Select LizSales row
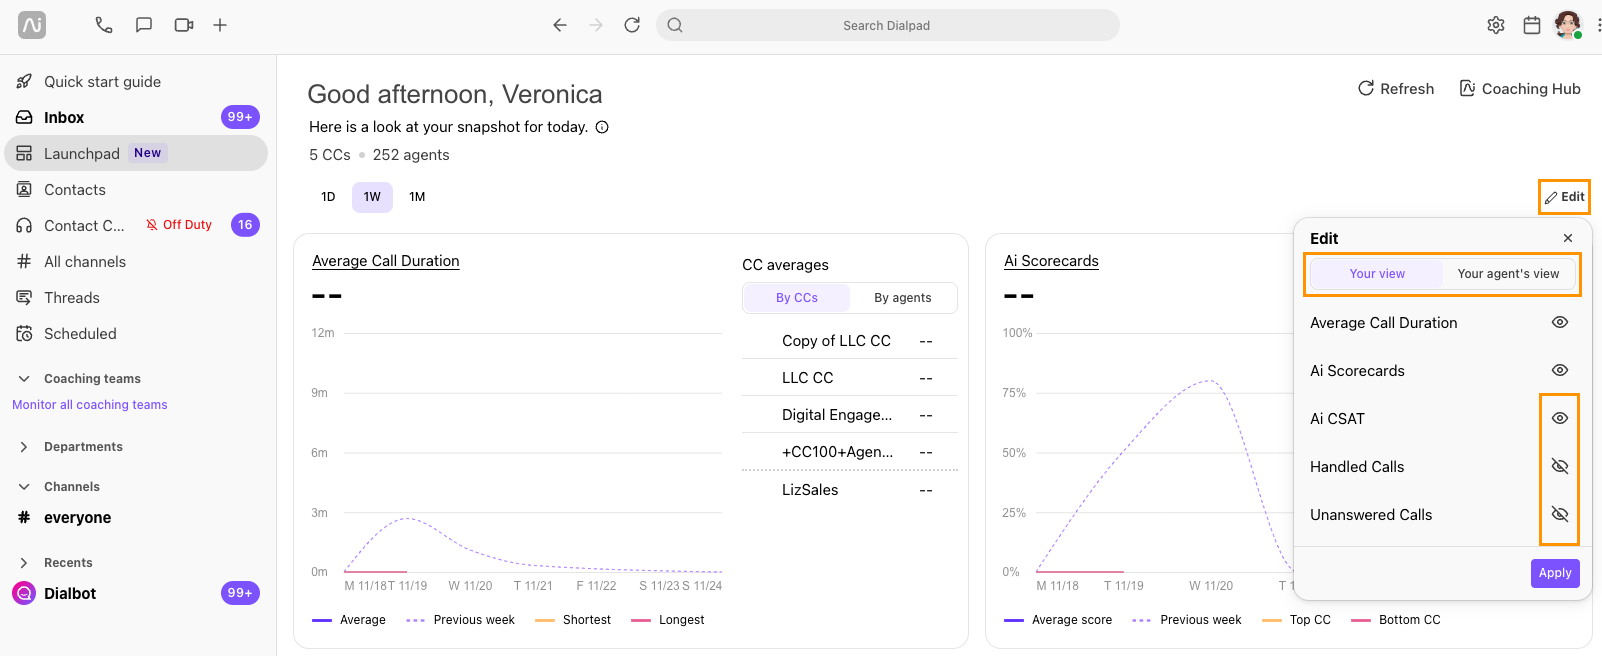 [849, 490]
